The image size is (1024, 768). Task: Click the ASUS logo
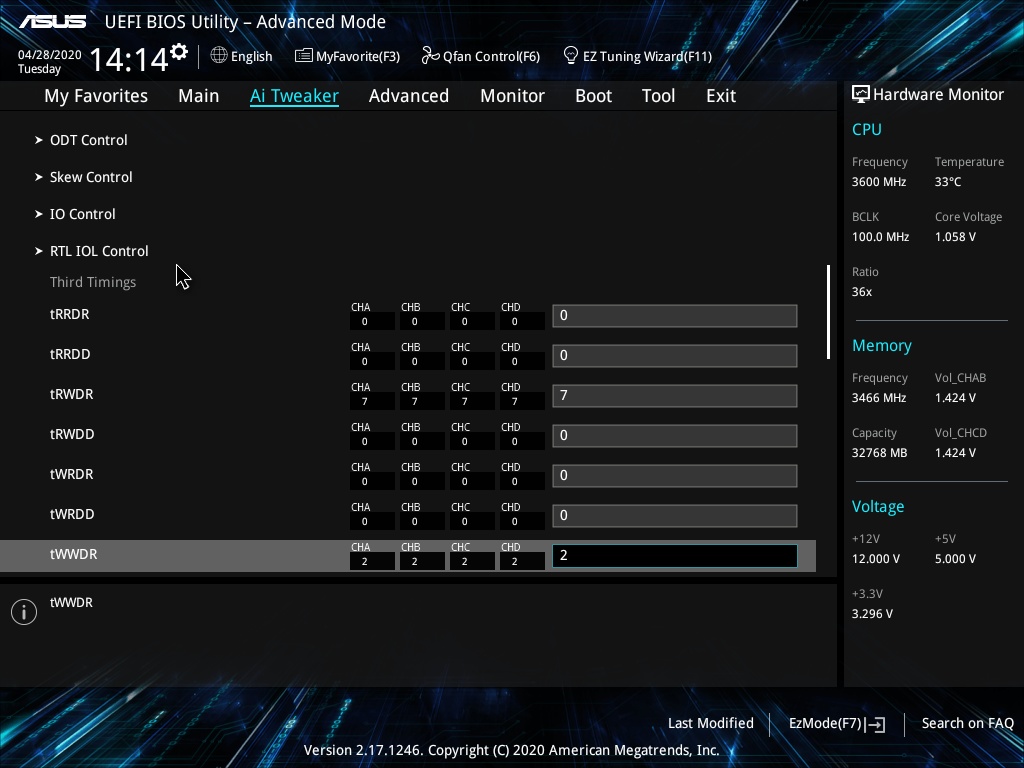pyautogui.click(x=53, y=22)
